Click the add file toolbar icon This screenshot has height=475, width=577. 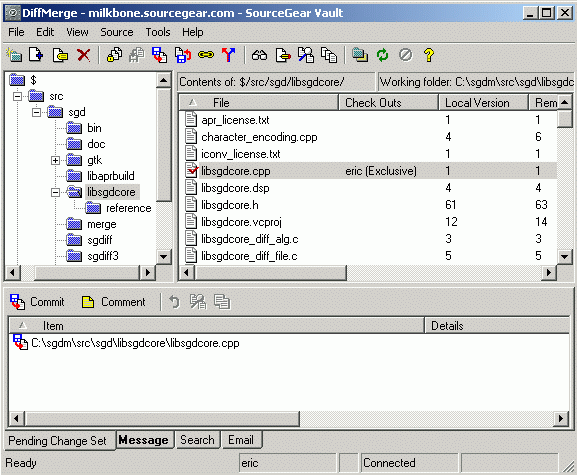pos(36,55)
